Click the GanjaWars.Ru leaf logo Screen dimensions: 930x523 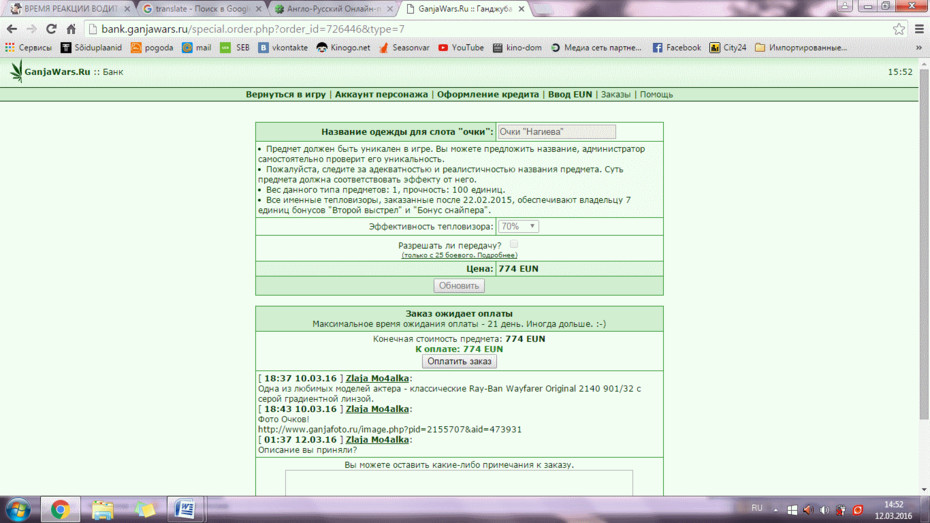(16, 71)
